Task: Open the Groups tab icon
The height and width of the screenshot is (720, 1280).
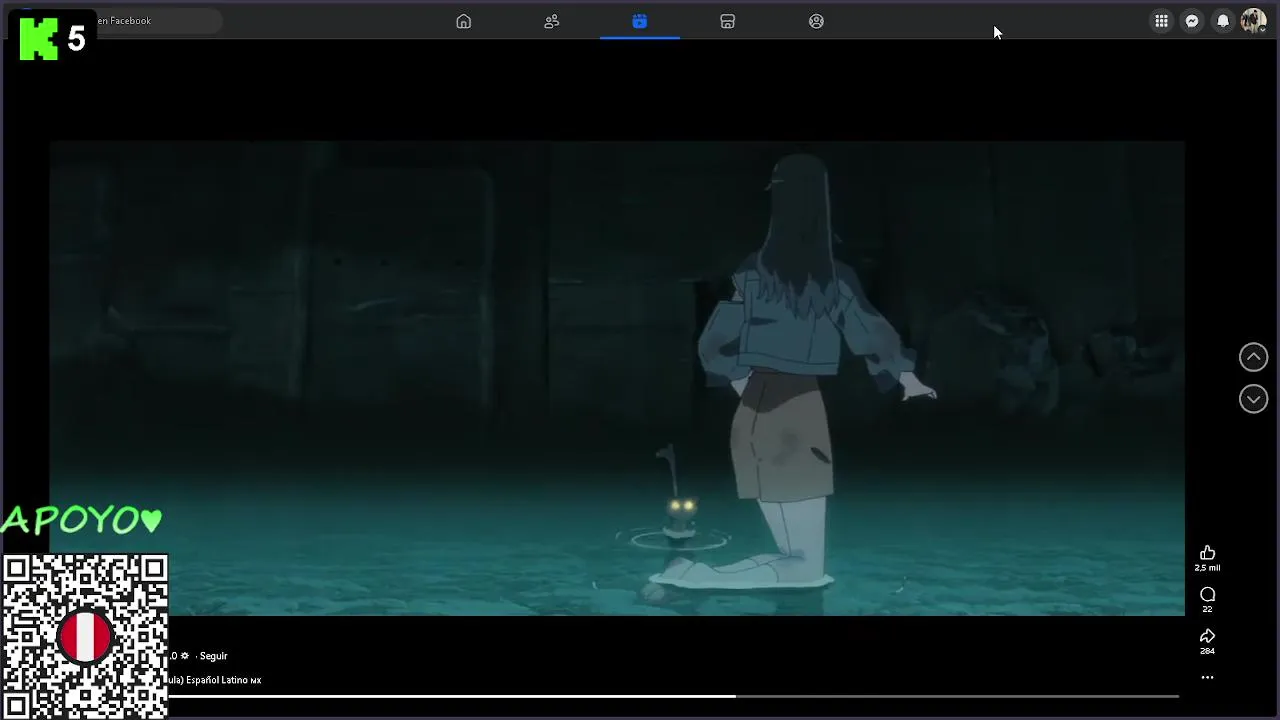Action: tap(816, 21)
